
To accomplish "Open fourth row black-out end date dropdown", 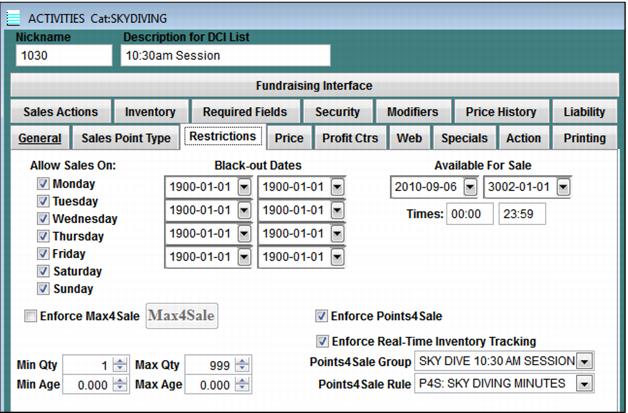I will pos(337,257).
